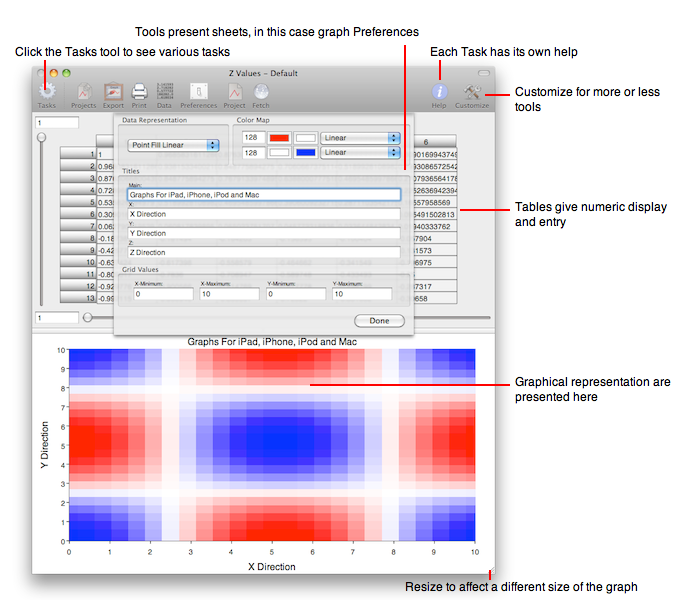Screen dimensions: 700x600
Task: Open Help for this task
Action: (439, 91)
